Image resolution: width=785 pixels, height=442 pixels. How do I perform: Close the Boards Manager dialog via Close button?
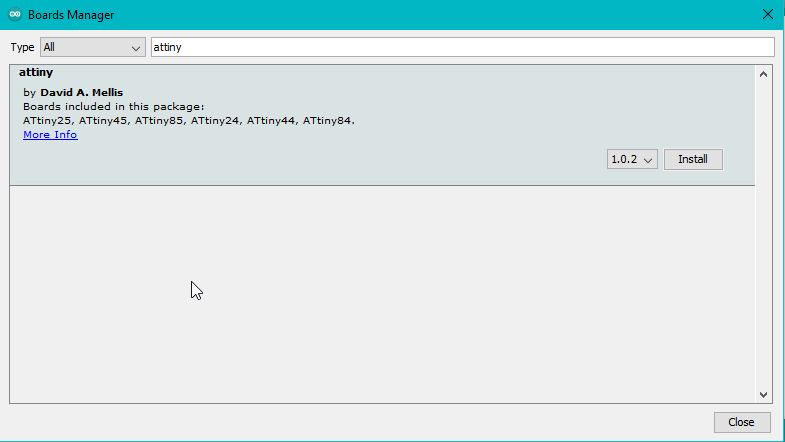click(x=741, y=422)
